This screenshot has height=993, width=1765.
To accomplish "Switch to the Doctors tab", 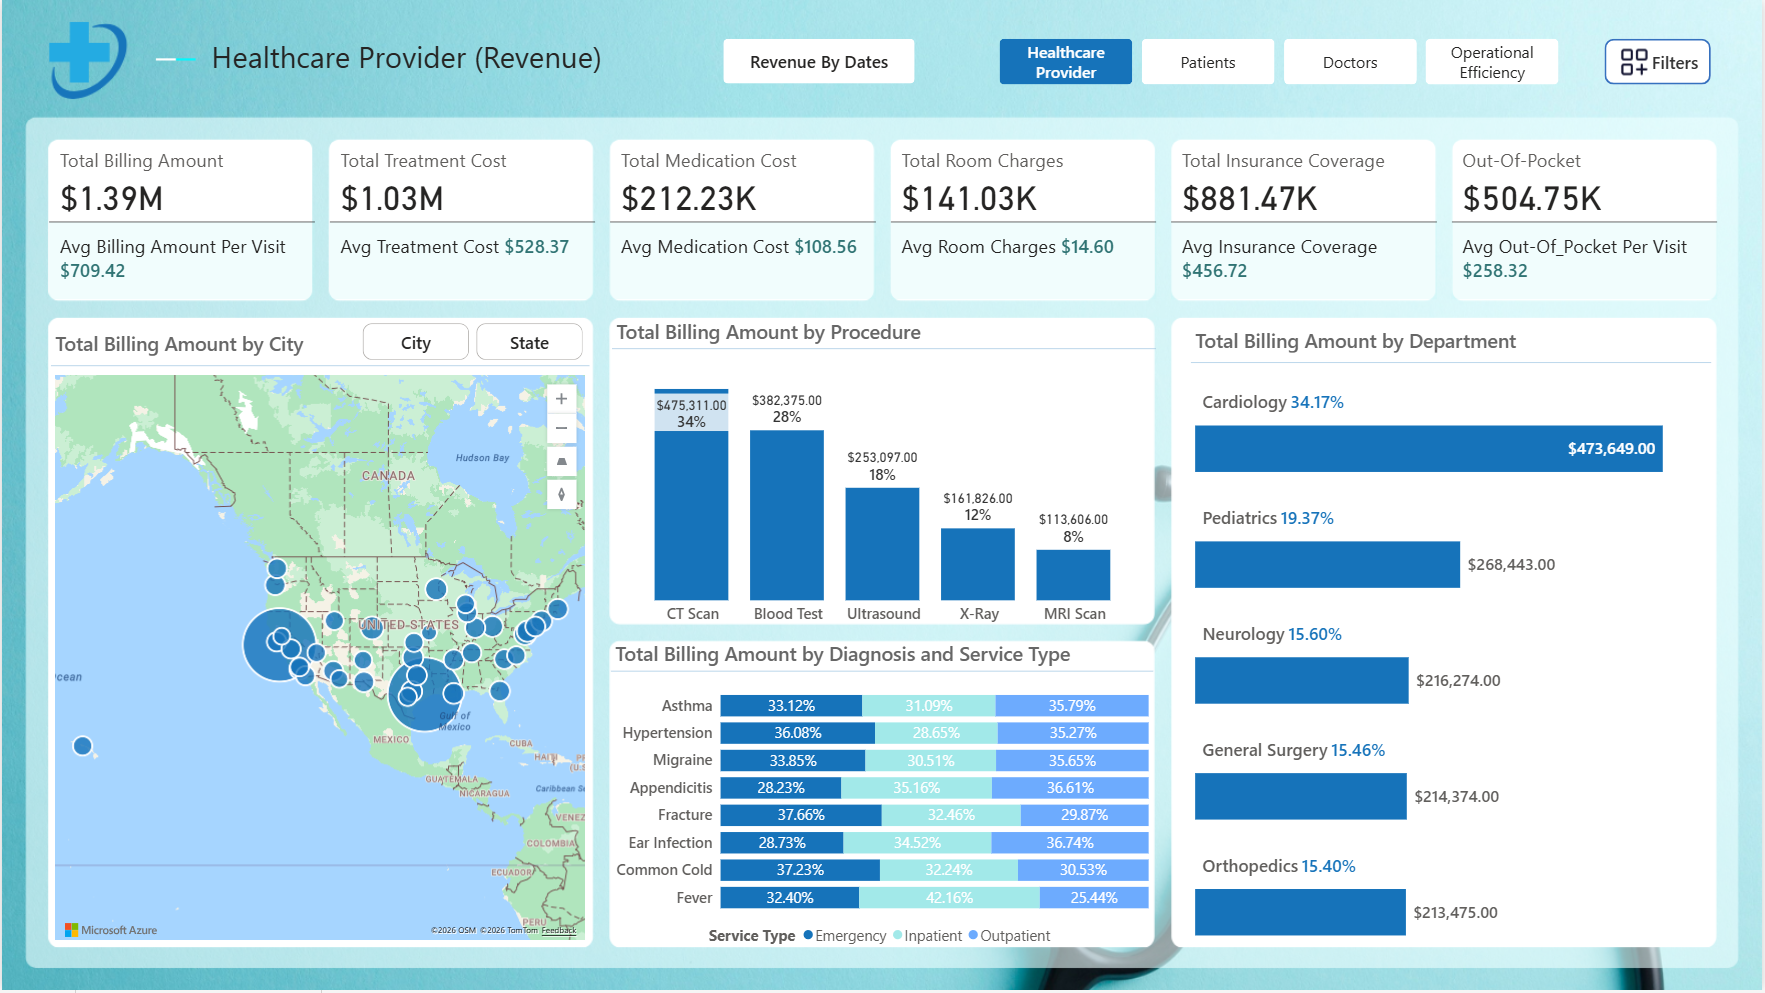I will (x=1350, y=62).
